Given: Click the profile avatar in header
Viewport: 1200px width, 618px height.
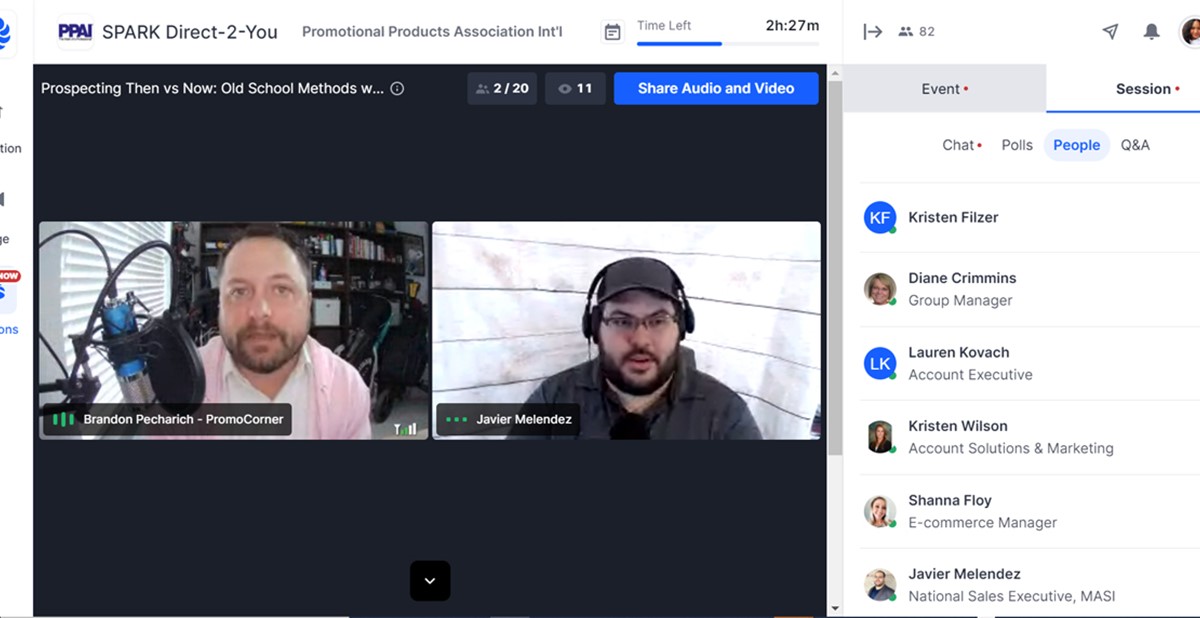Looking at the screenshot, I should (x=1190, y=32).
